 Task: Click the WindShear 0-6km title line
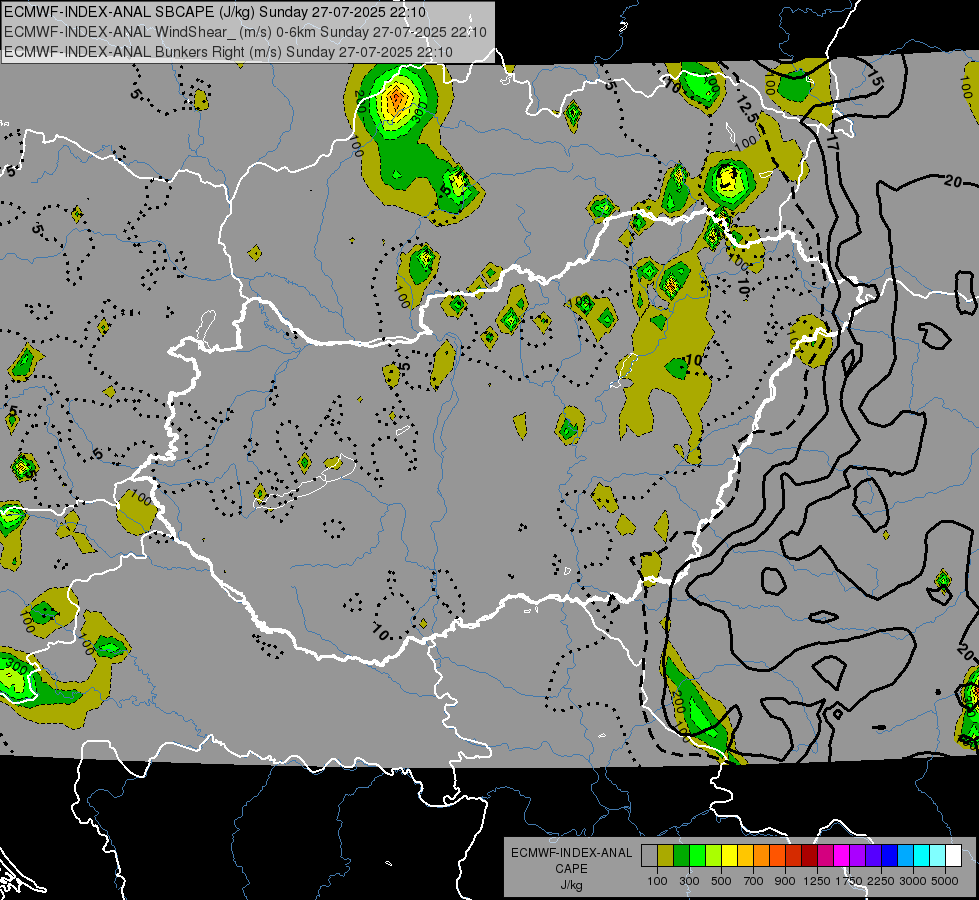(245, 32)
